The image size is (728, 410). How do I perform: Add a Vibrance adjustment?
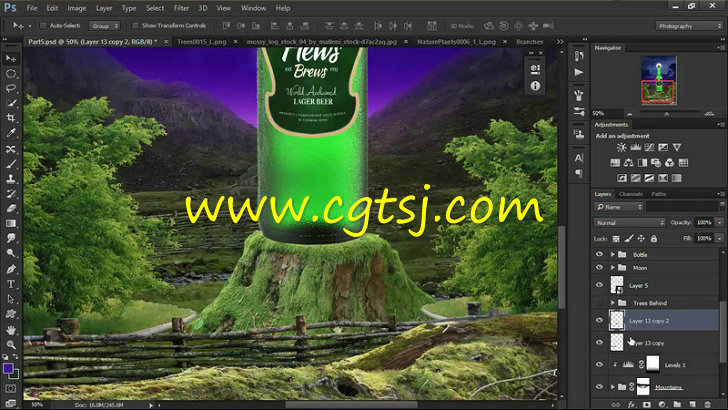[x=677, y=147]
